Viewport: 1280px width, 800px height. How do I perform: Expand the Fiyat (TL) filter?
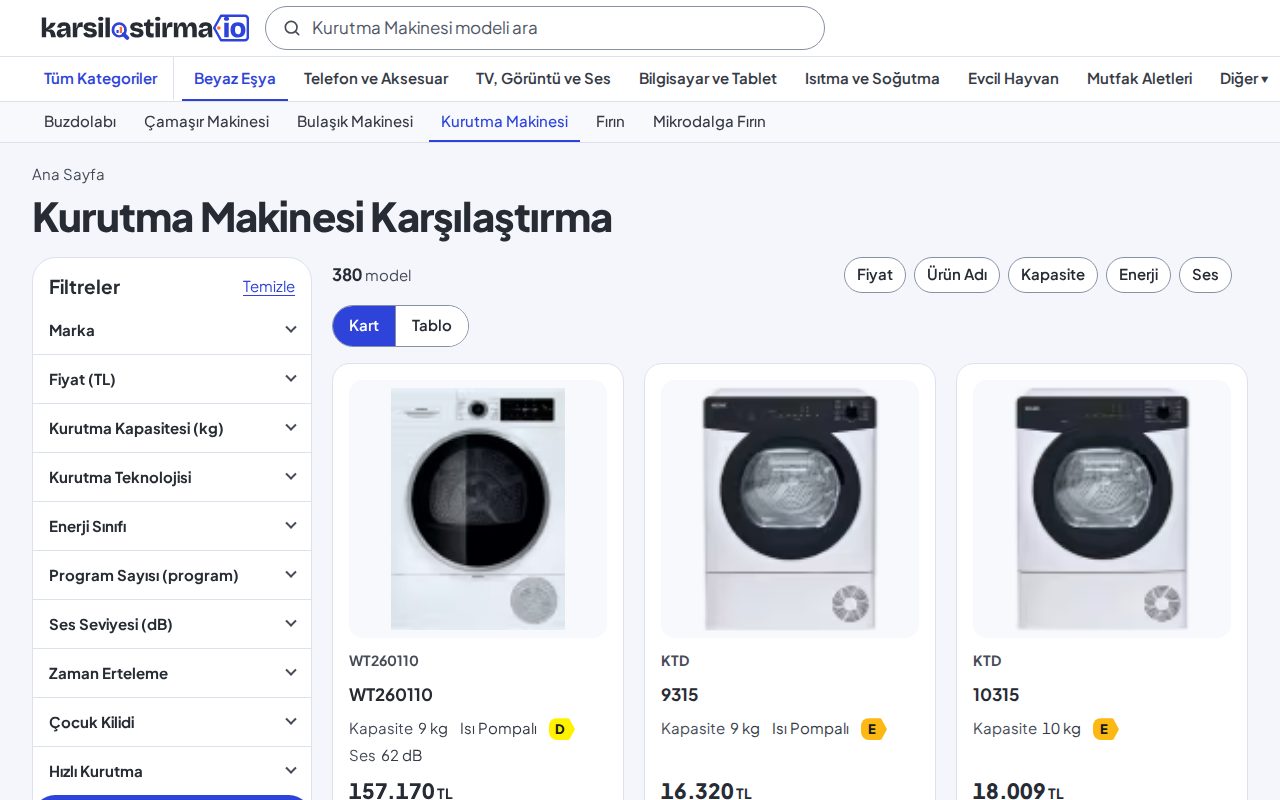click(172, 379)
